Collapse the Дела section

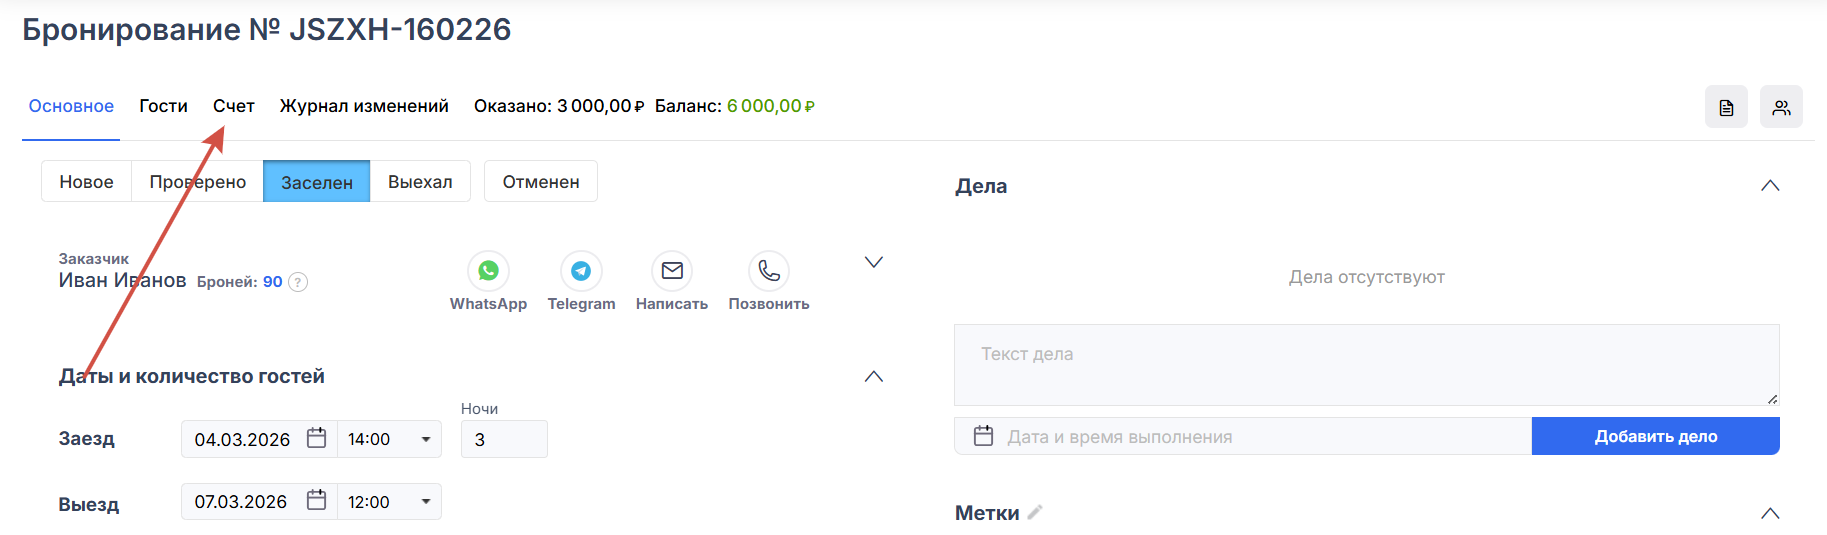(1770, 186)
